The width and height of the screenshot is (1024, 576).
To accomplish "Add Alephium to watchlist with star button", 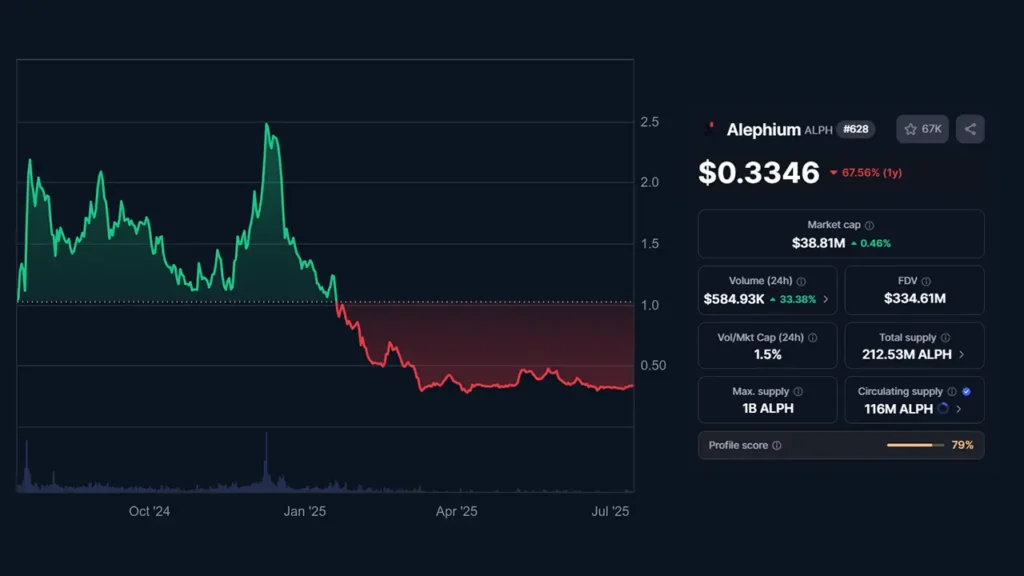I will 922,129.
